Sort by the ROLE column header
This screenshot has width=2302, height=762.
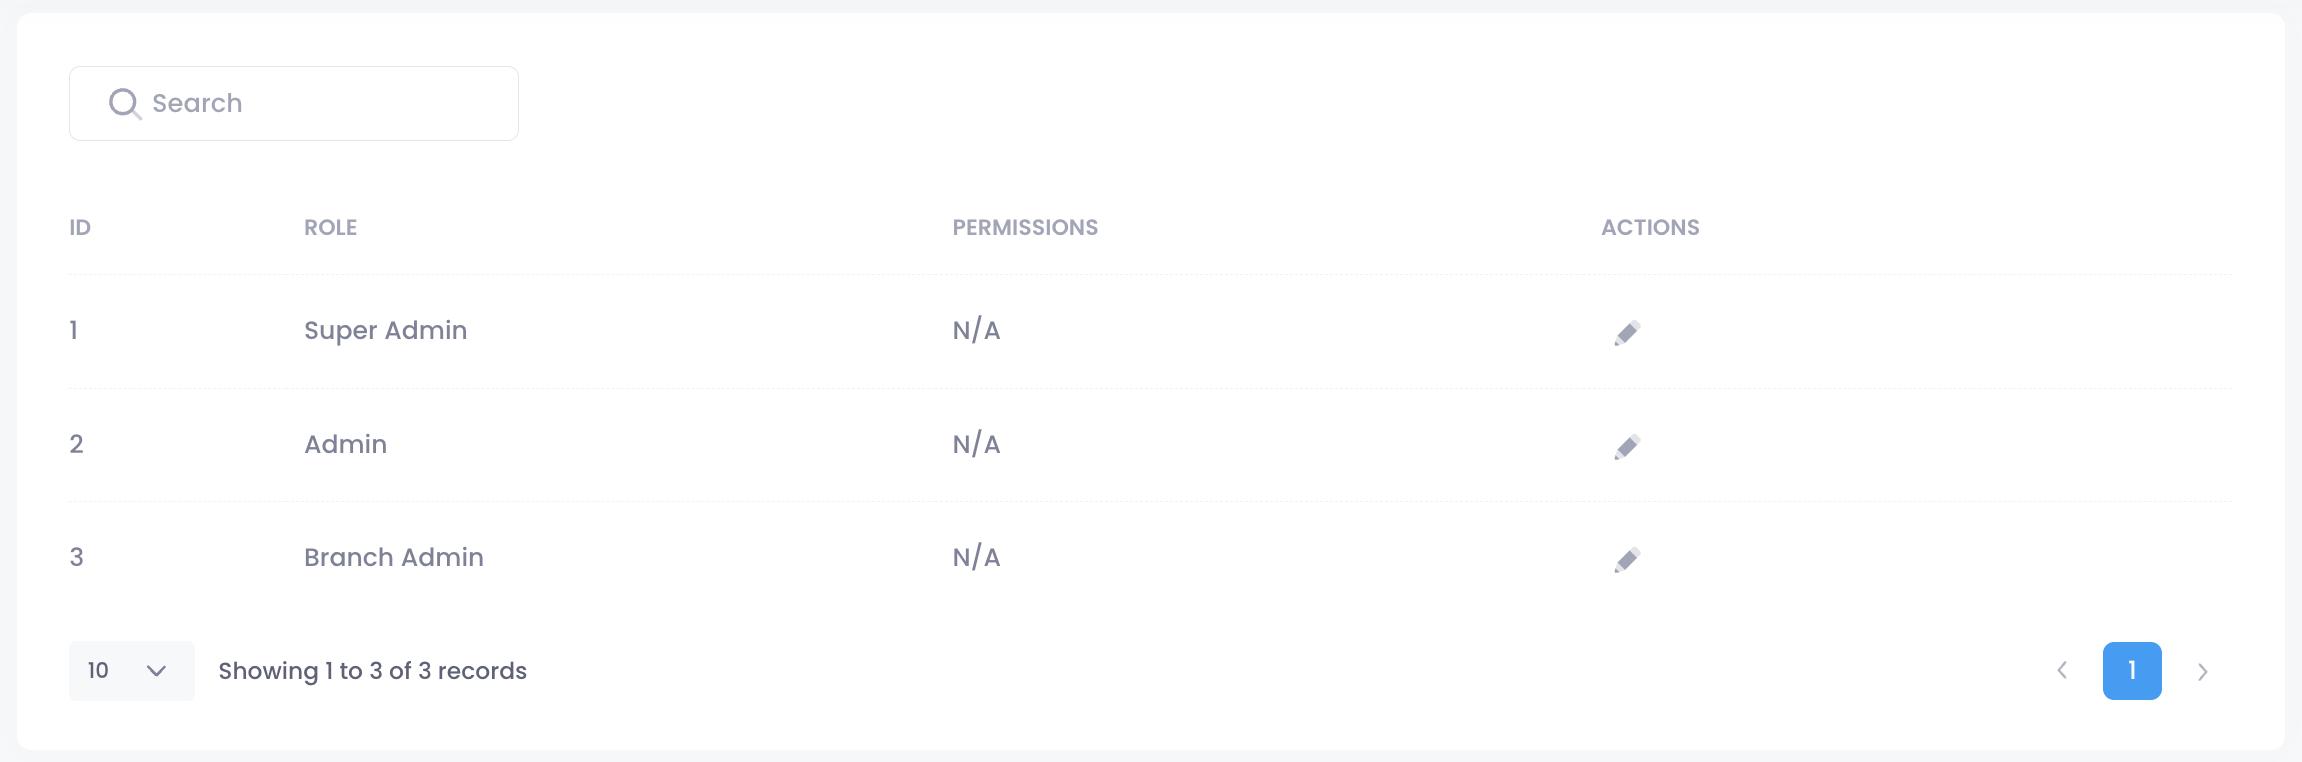330,228
